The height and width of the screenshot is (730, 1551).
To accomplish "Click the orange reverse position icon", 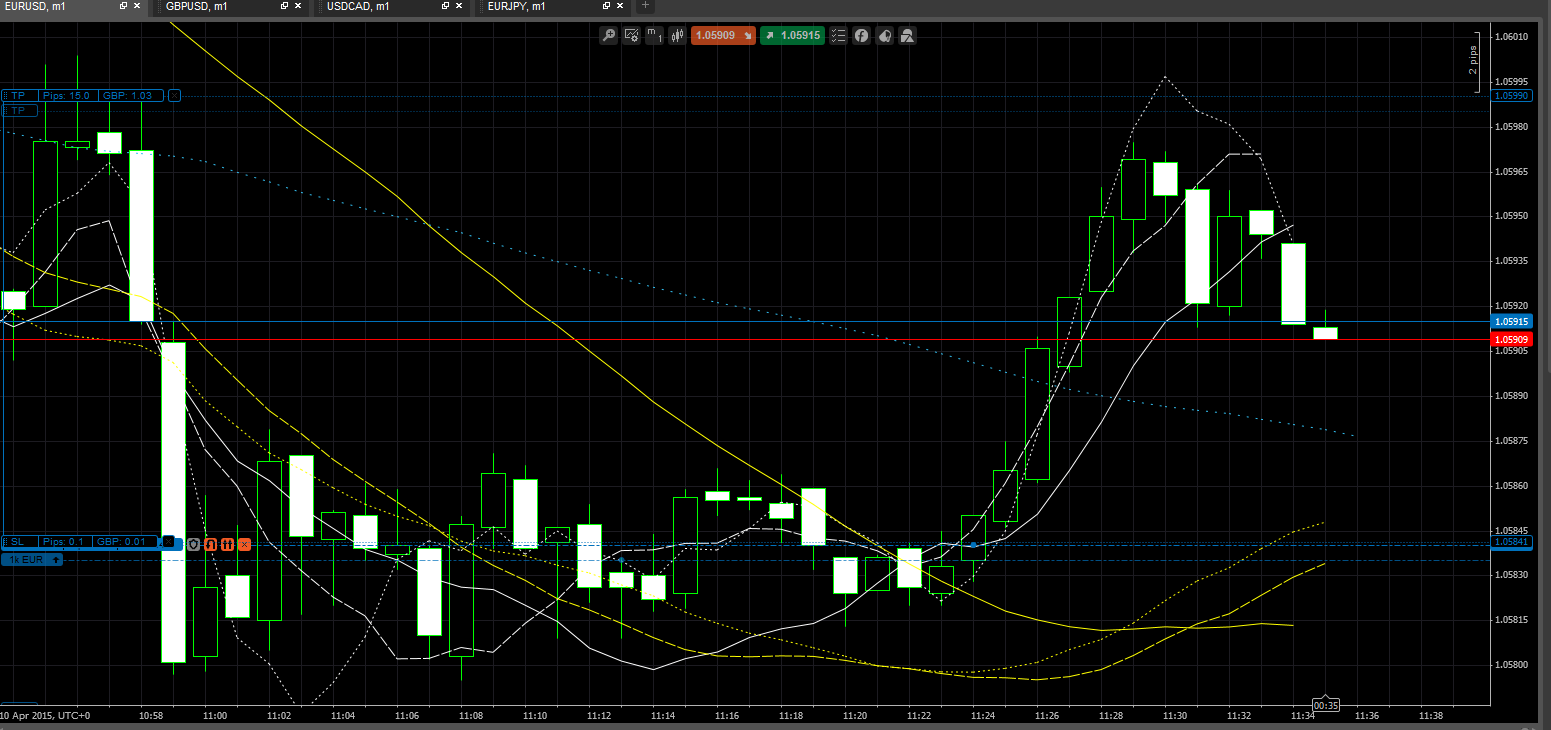I will [210, 544].
